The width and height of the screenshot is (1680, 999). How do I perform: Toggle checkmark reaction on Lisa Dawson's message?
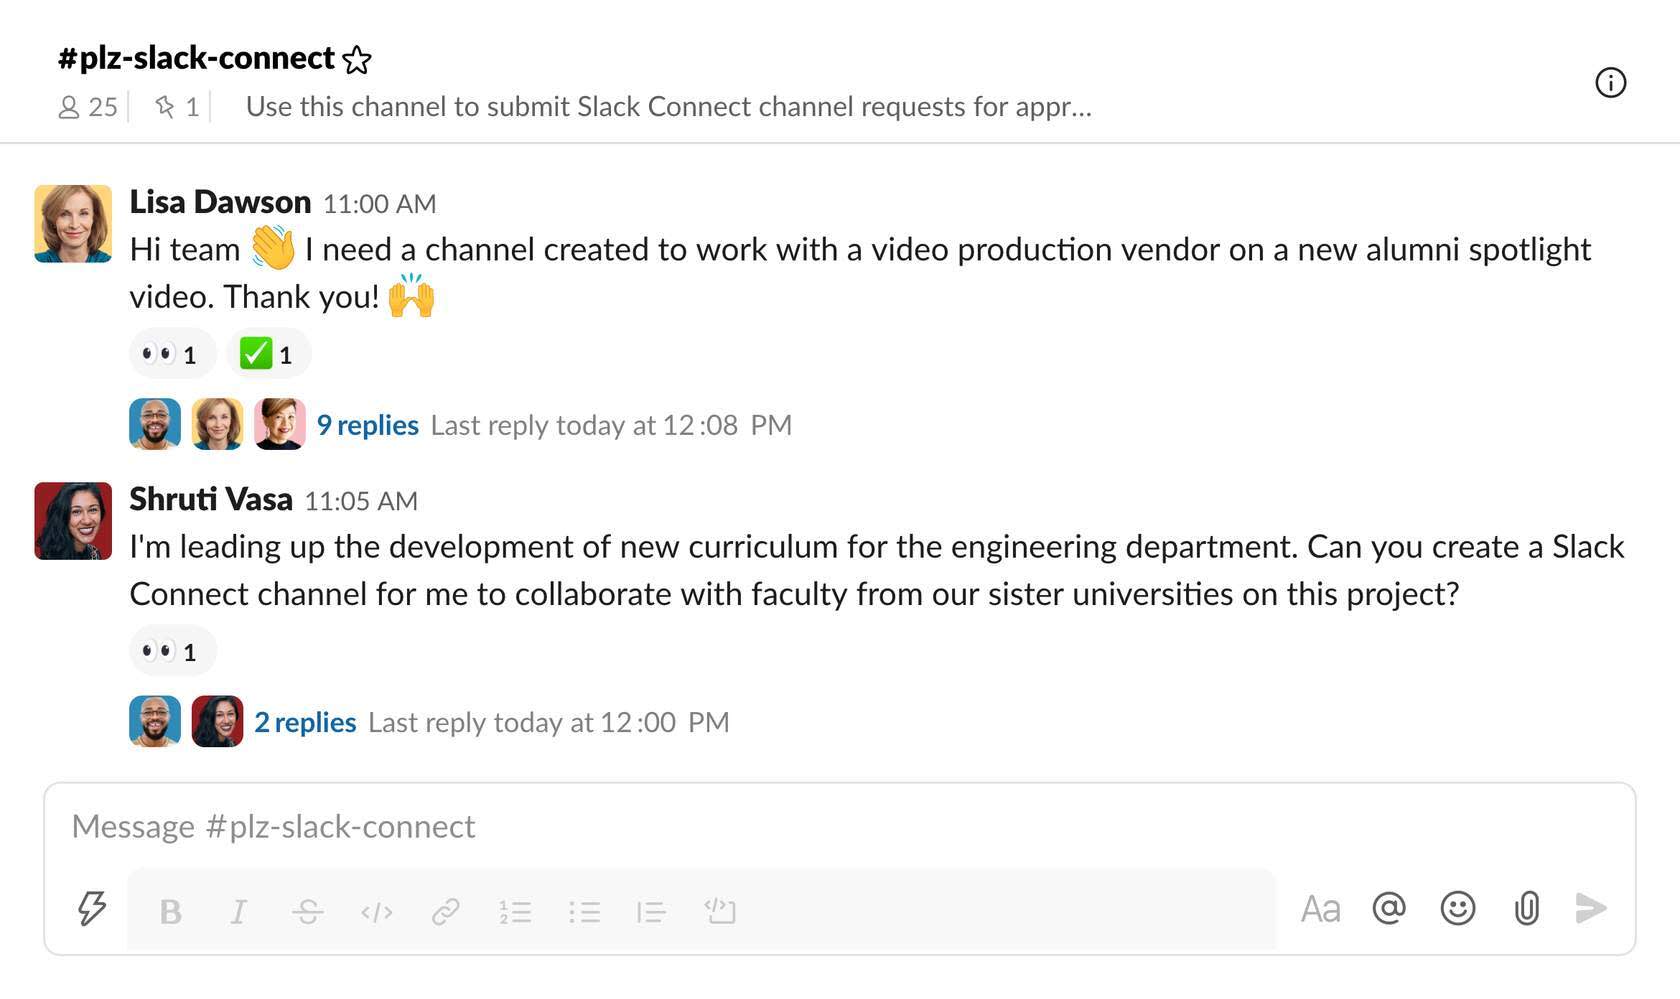coord(268,353)
